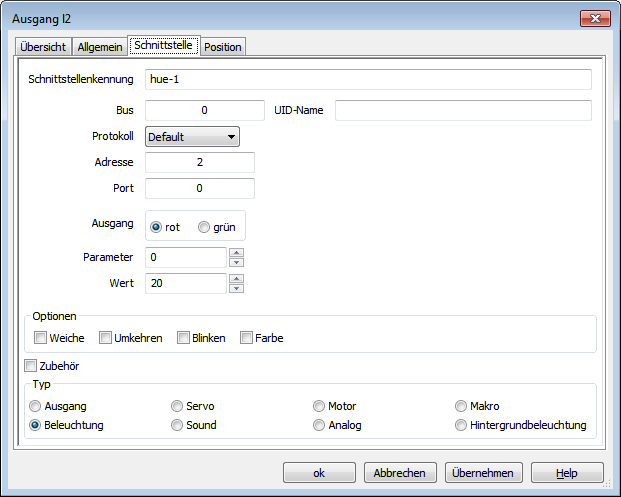Screen dimensions: 621x497
Task: Toggle the Umkehren option
Action: 105,338
